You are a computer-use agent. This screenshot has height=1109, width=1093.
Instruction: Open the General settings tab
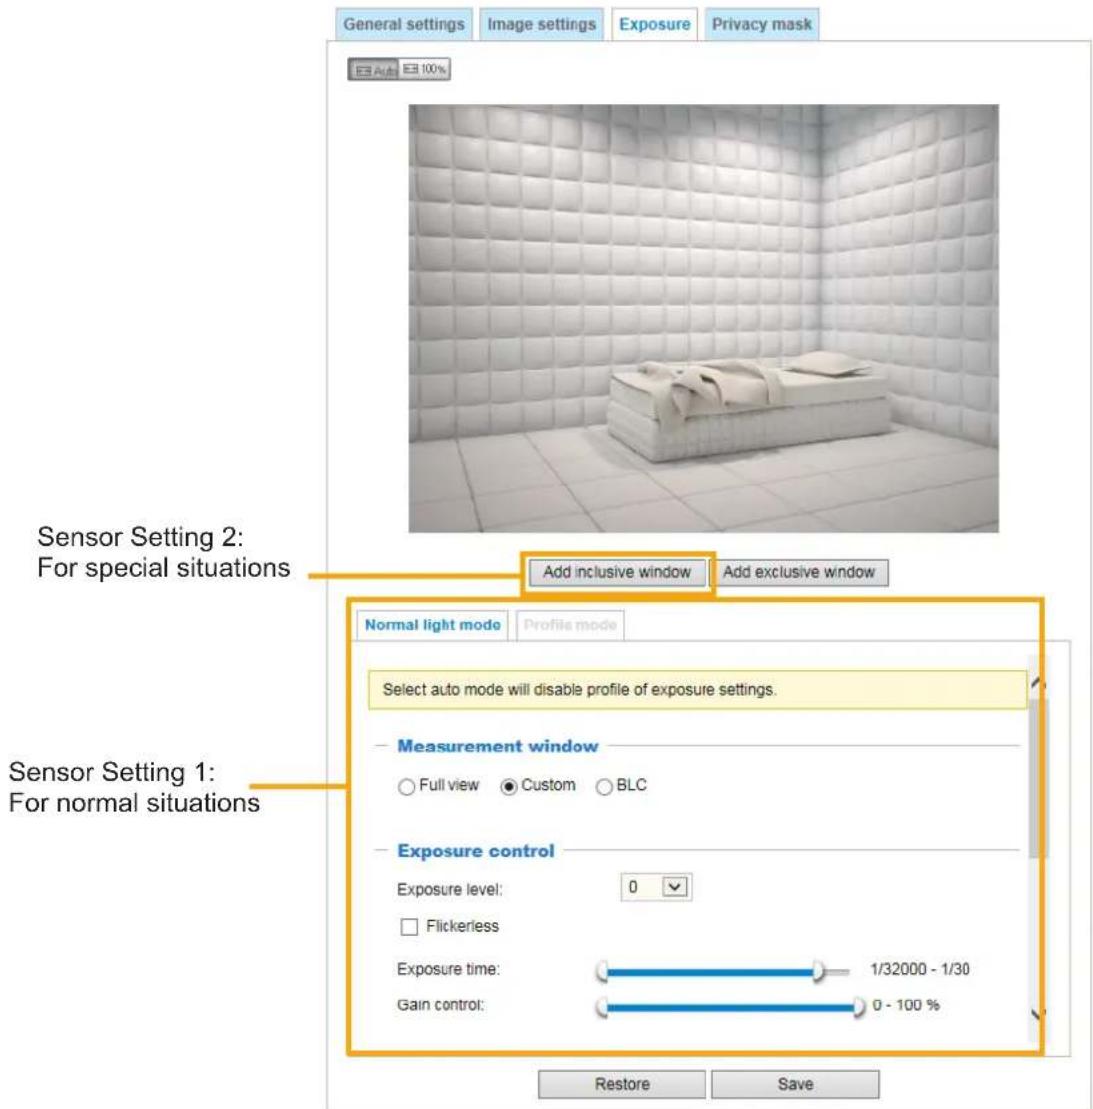(404, 25)
